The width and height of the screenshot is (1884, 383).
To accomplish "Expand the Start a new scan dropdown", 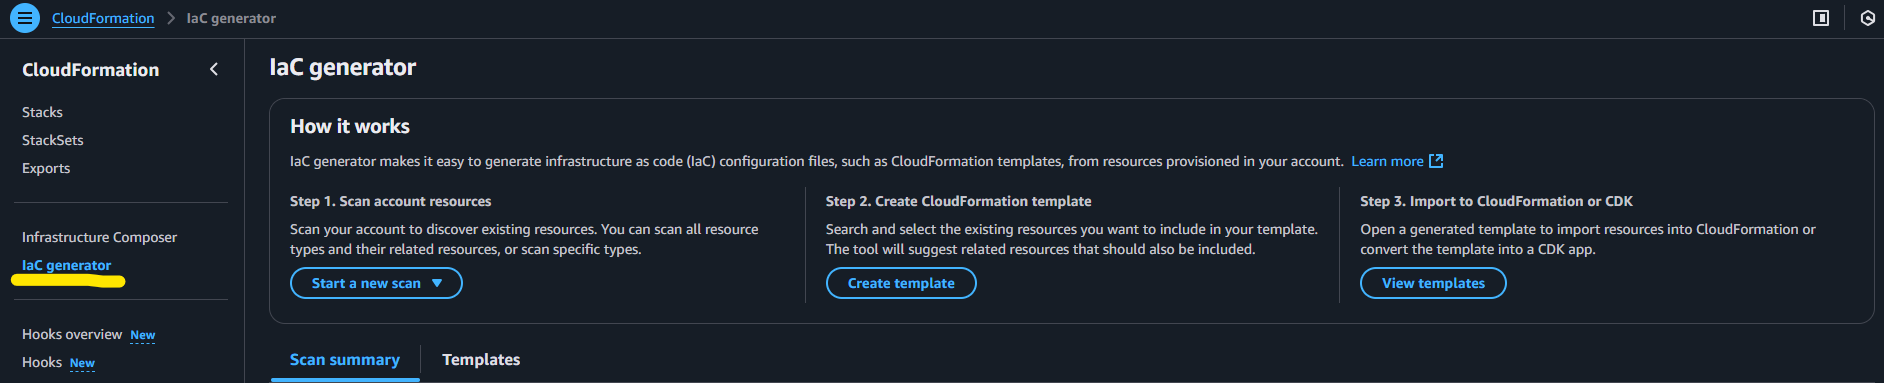I will [x=376, y=283].
